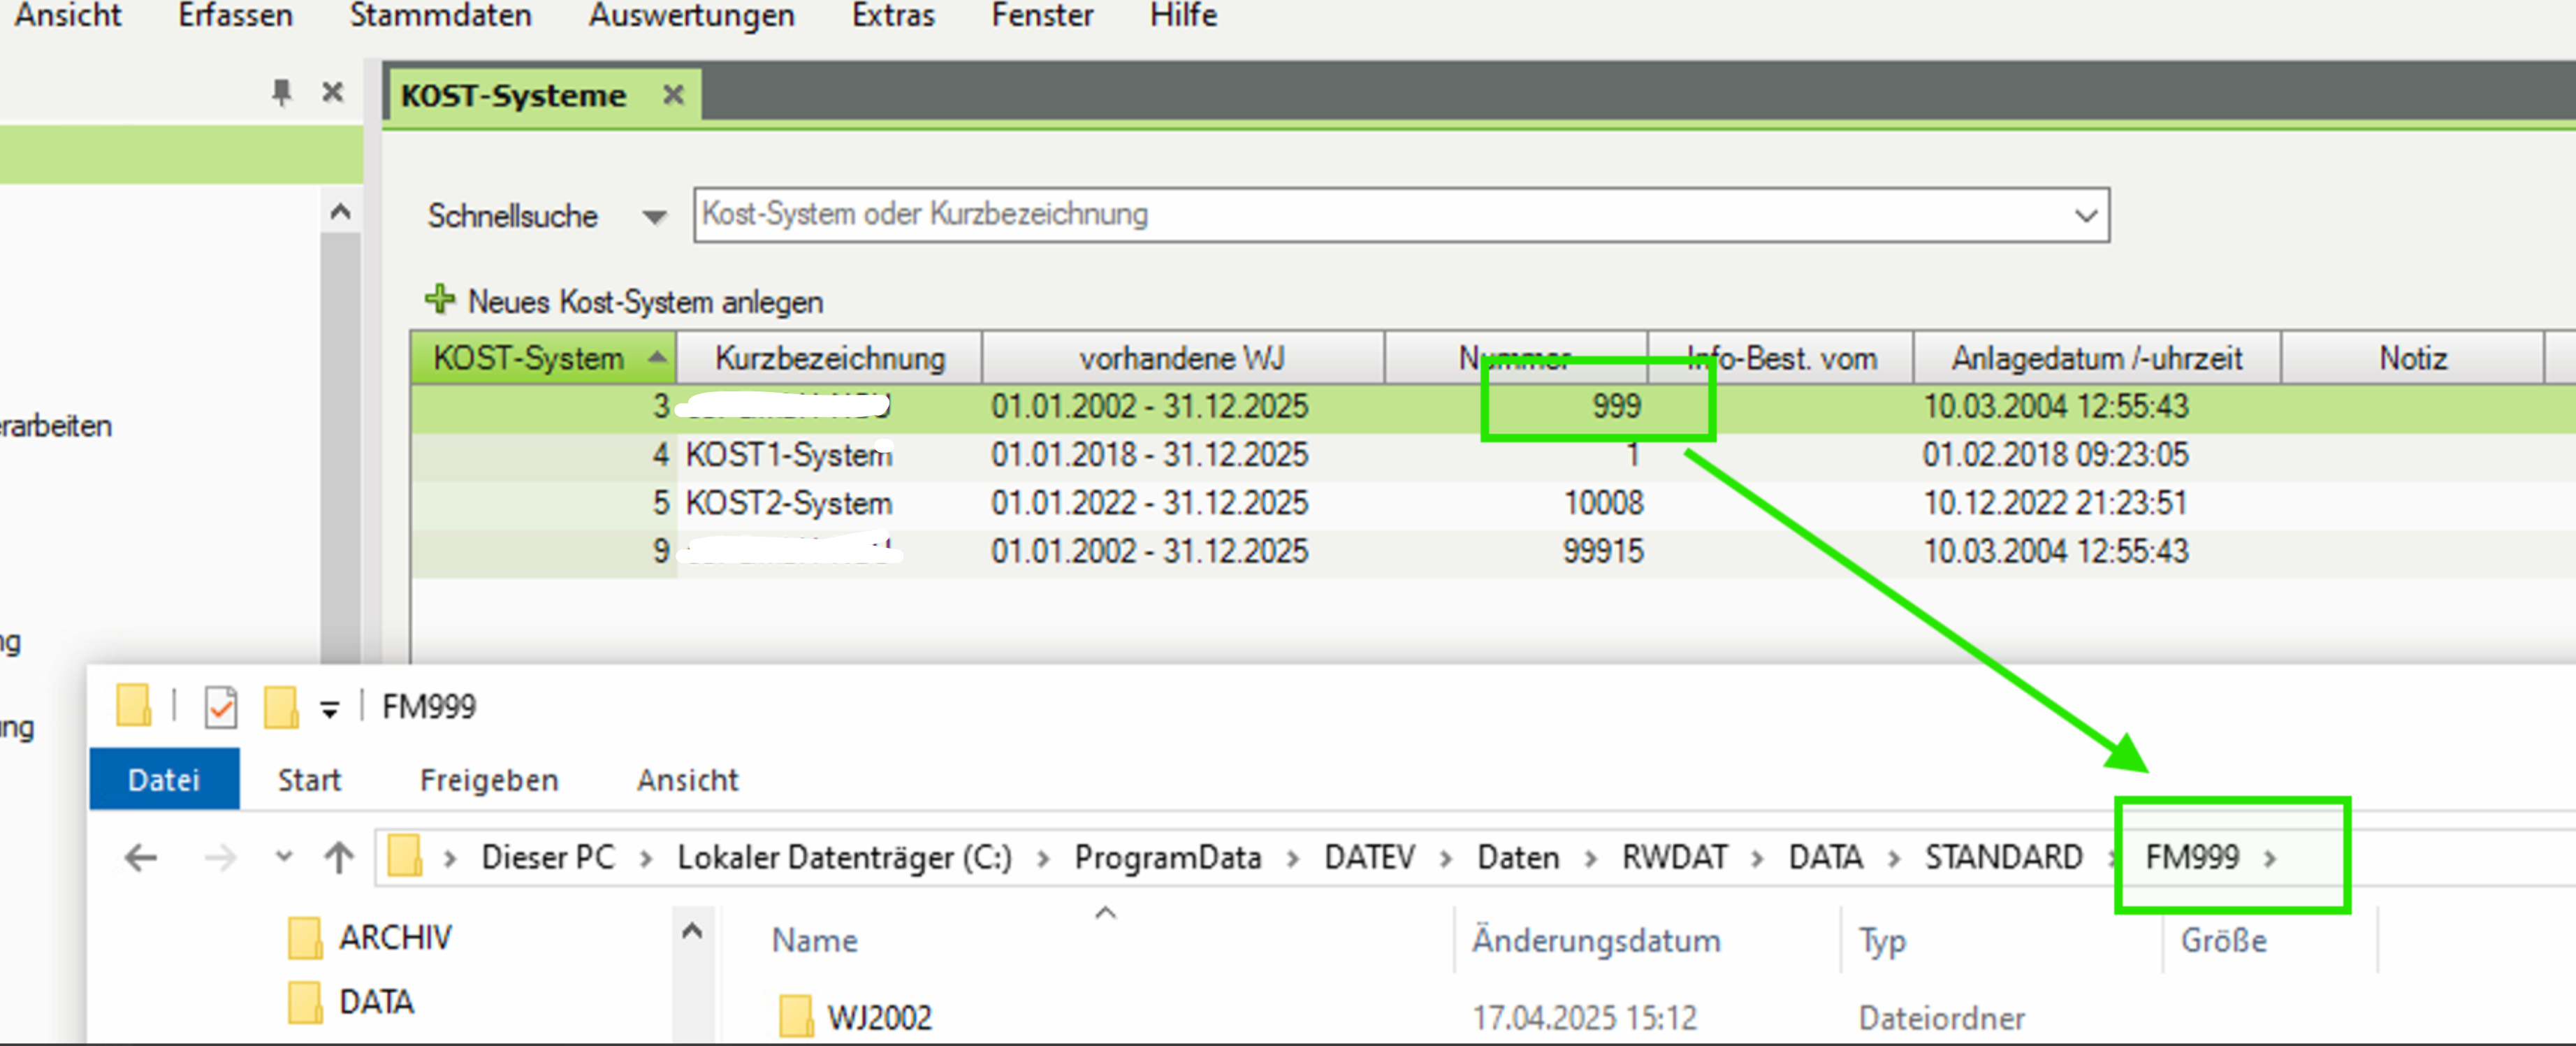Open the Schnellsuche options arrow
This screenshot has height=1046, width=2576.
654,216
